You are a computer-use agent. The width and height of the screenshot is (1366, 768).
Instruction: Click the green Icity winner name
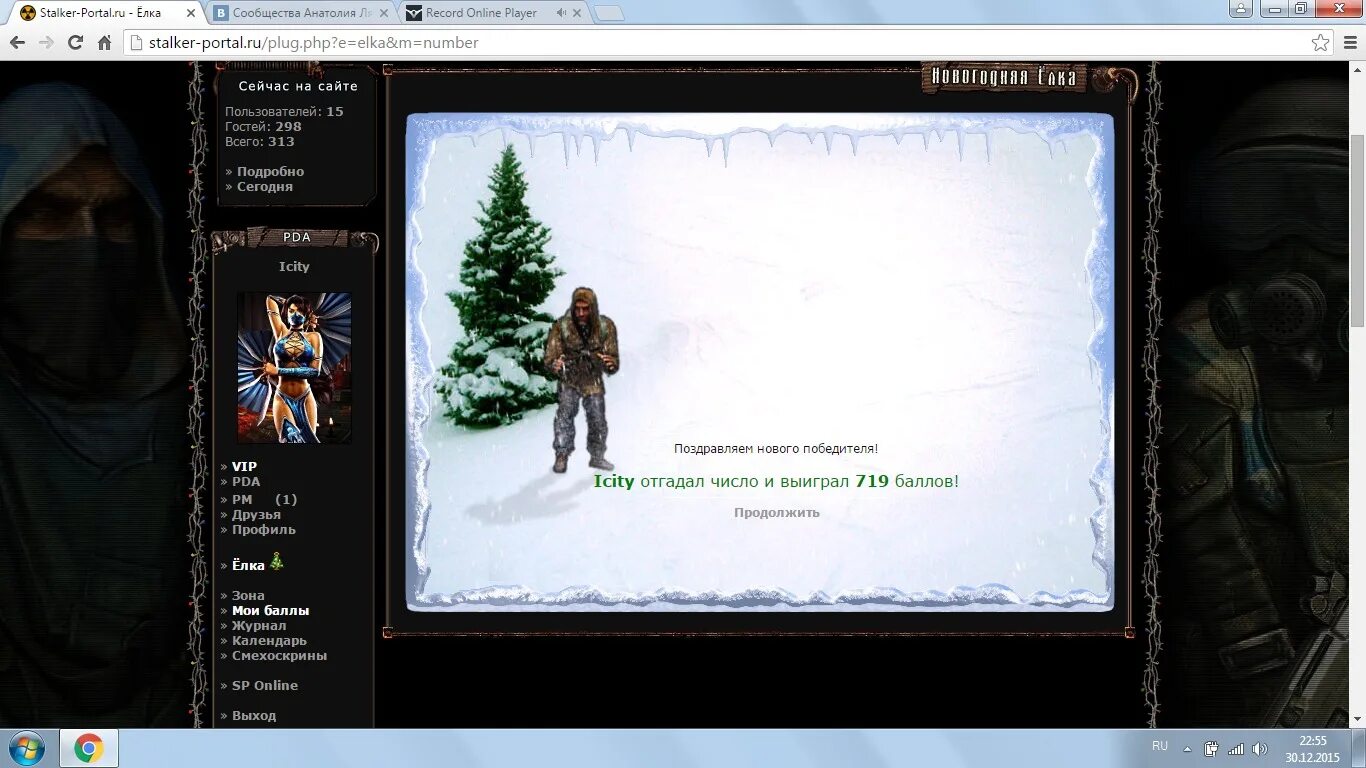pos(614,481)
